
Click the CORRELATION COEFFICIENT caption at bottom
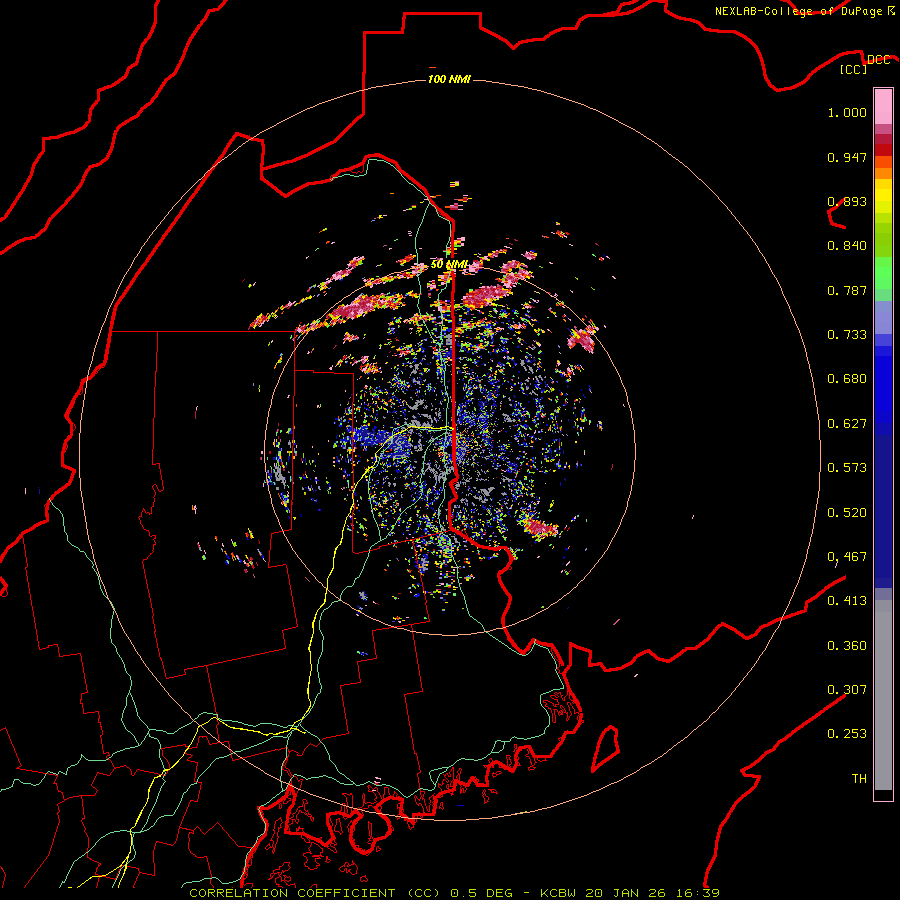(454, 893)
